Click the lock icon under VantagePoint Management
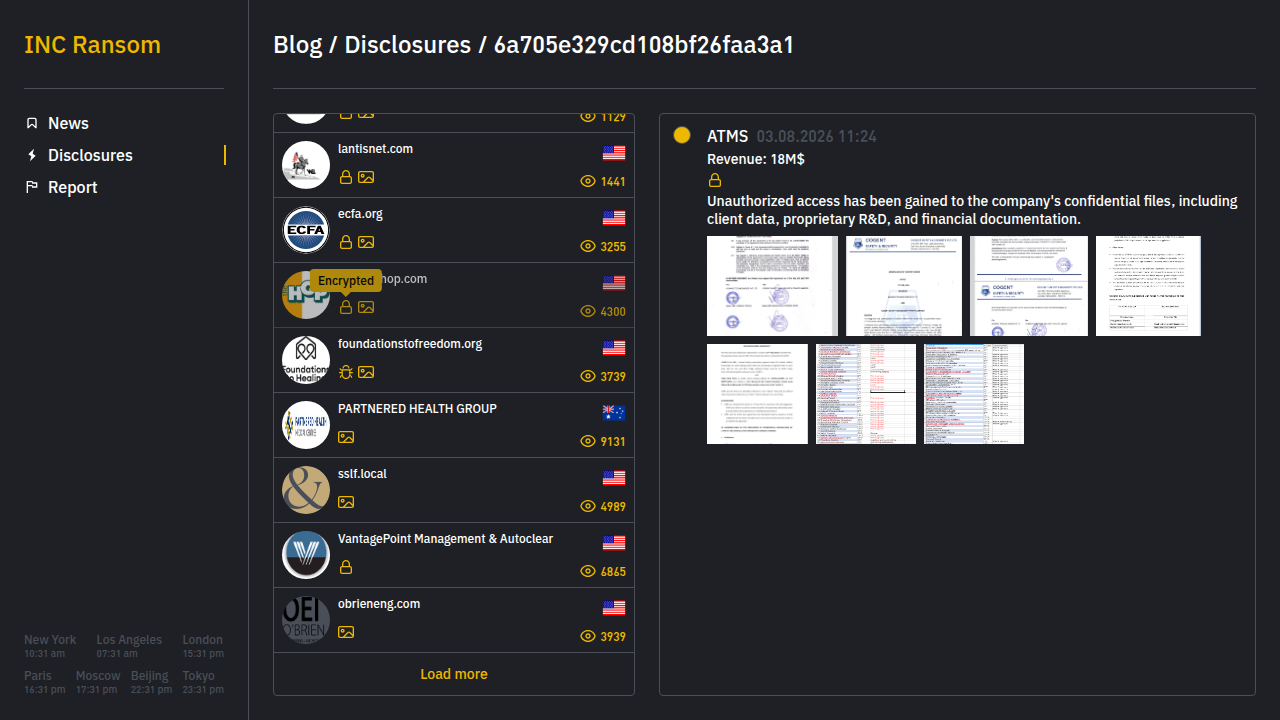This screenshot has width=1280, height=720. [x=346, y=567]
